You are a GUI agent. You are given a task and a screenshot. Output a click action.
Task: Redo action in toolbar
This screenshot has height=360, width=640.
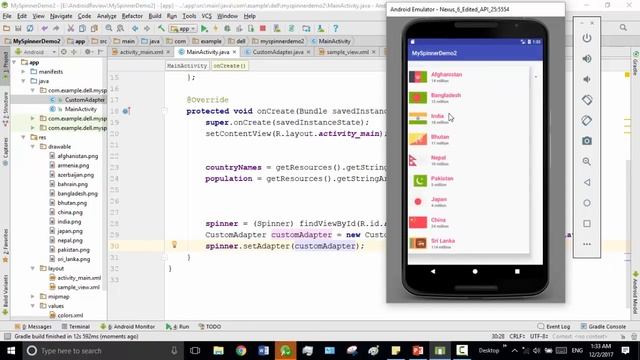(x=56, y=29)
